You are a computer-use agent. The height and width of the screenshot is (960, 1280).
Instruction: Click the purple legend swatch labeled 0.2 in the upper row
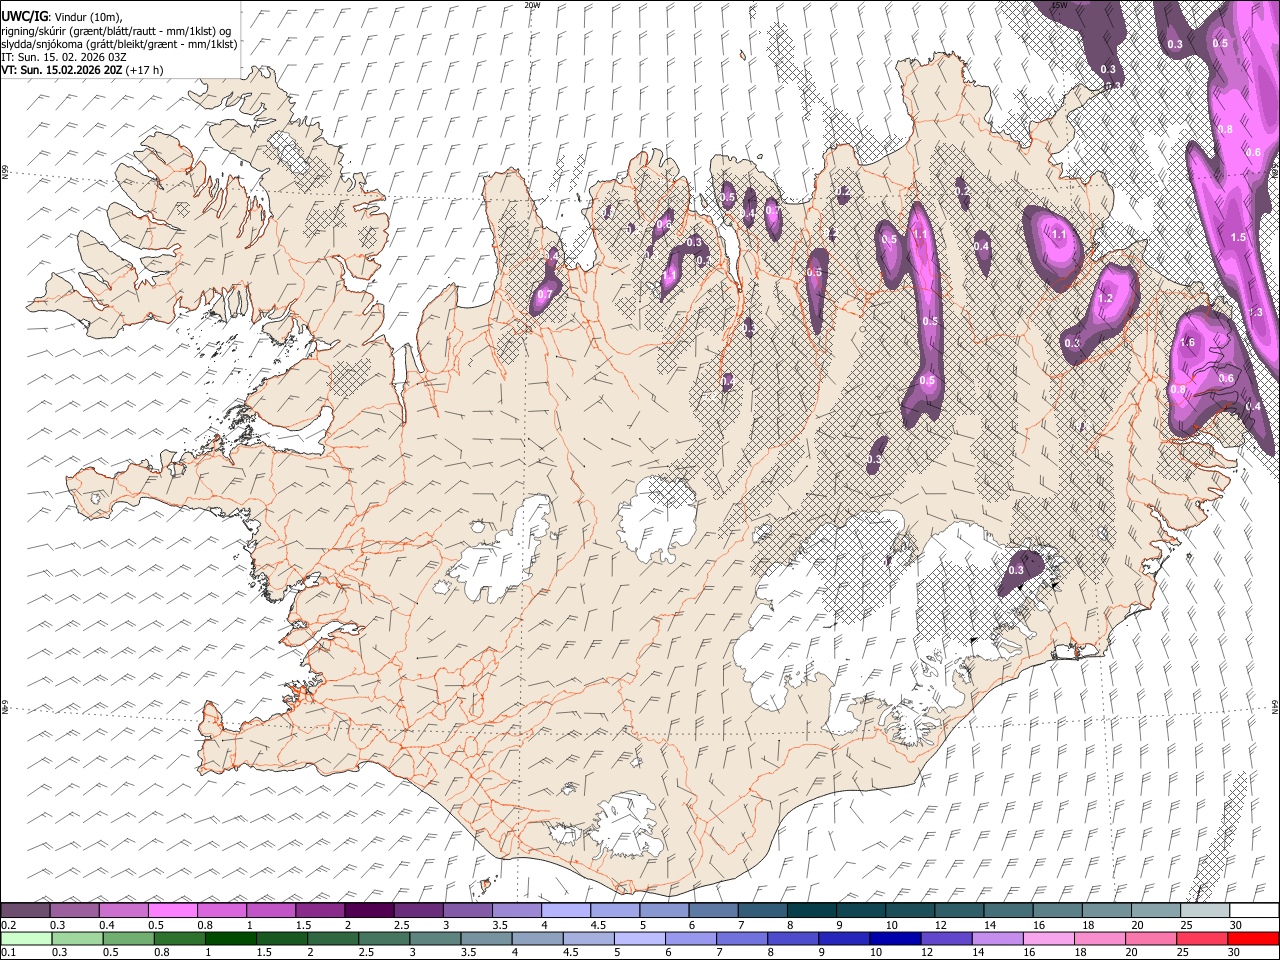tap(26, 910)
